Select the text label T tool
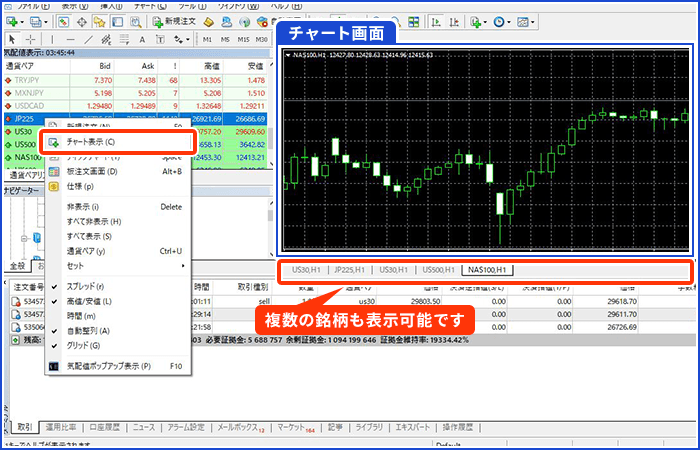Viewport: 700px width, 450px height. [x=159, y=39]
